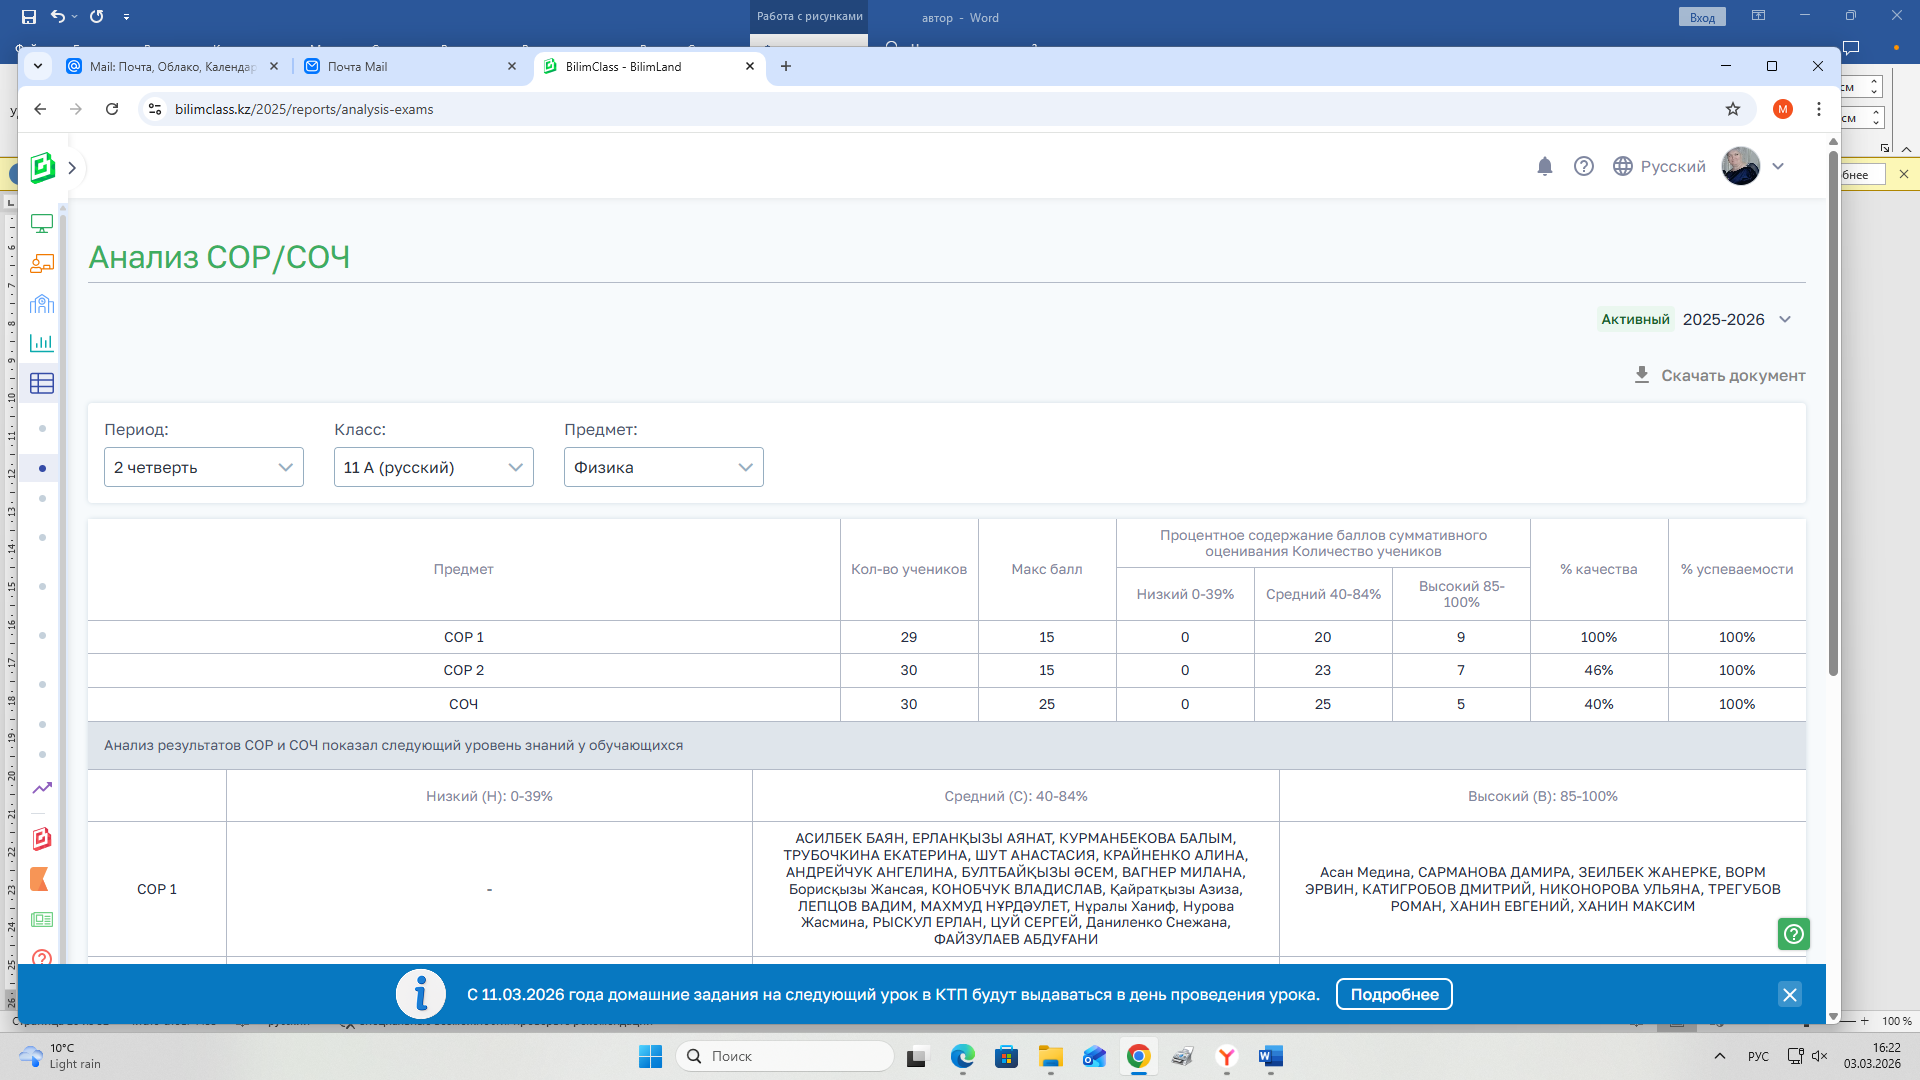Image resolution: width=1920 pixels, height=1080 pixels.
Task: Open the Предмет dropdown showing Физика
Action: point(663,467)
